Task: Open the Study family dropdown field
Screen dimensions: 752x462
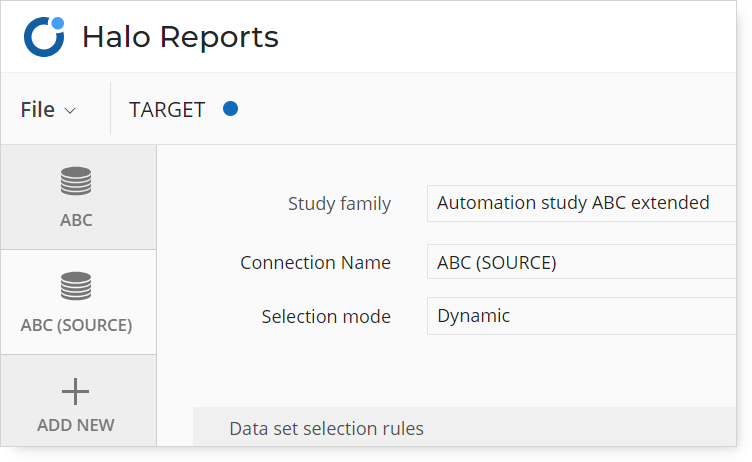Action: (x=581, y=203)
